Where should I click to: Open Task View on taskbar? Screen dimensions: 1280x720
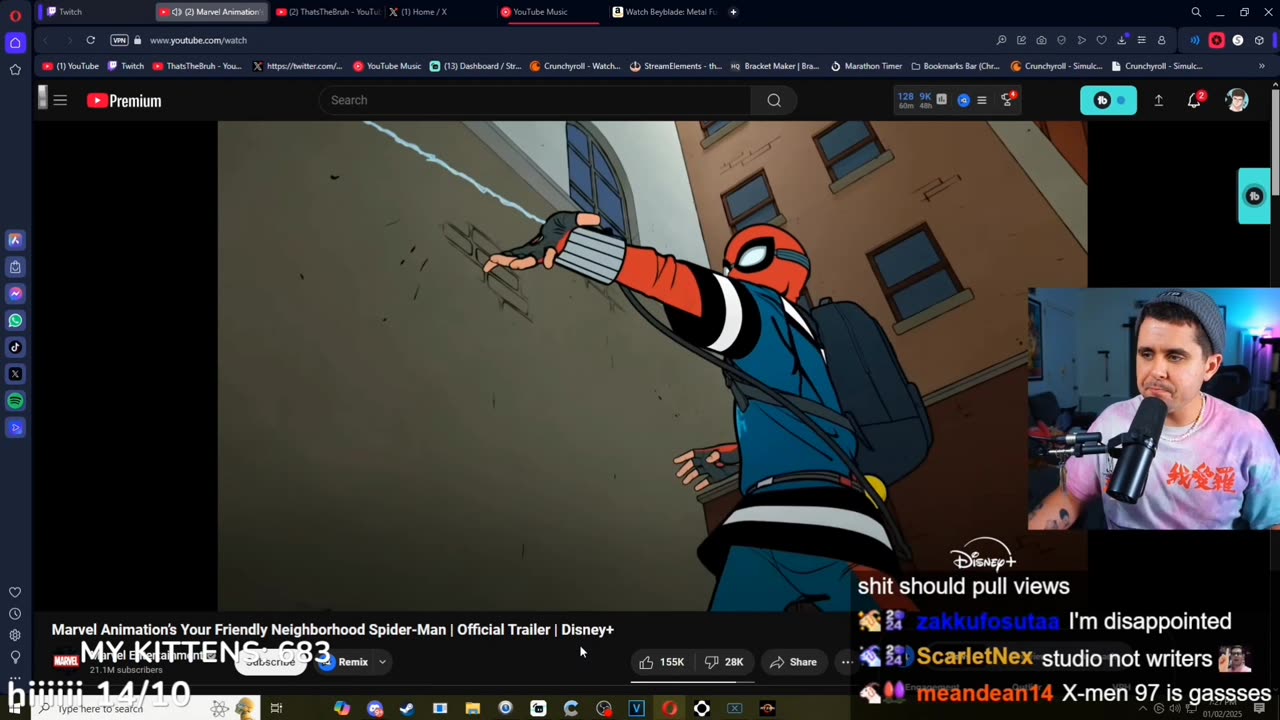pyautogui.click(x=276, y=708)
